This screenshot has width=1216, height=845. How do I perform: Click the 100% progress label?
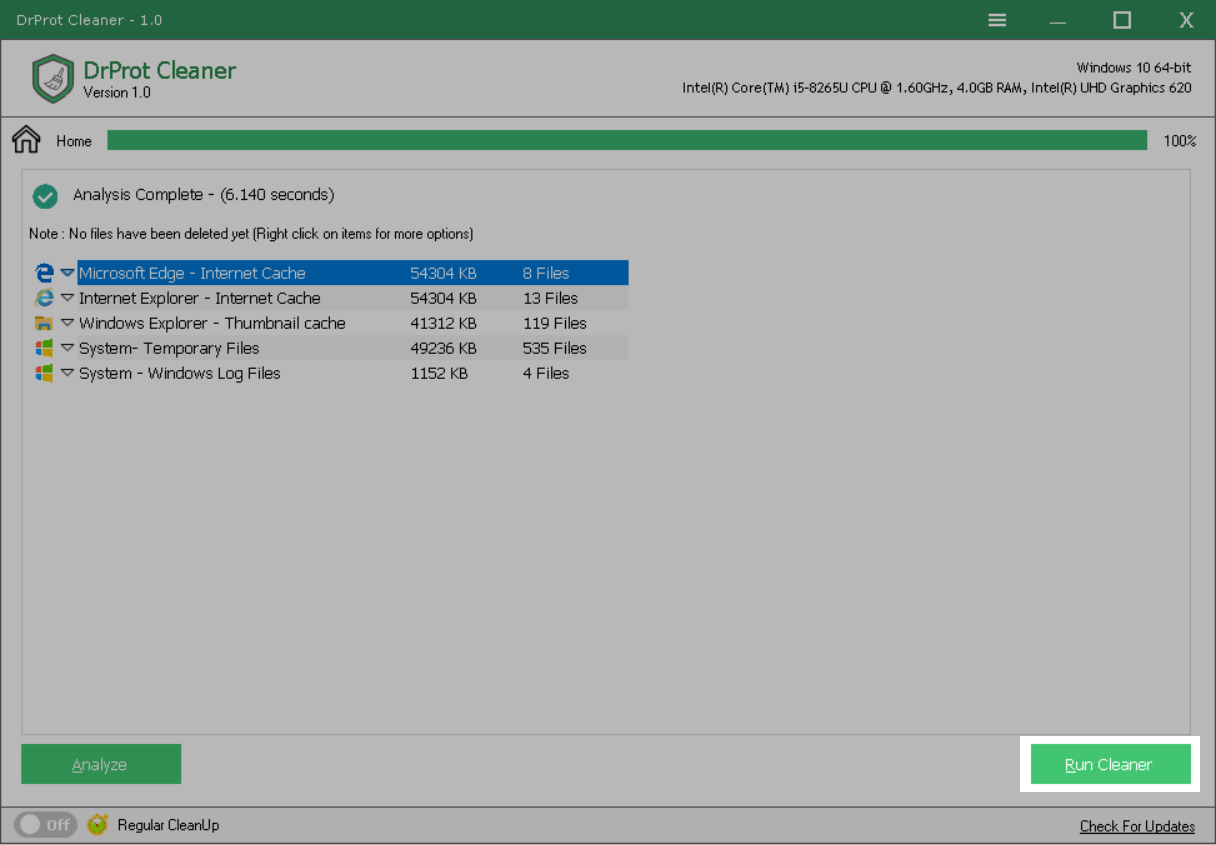(1180, 141)
